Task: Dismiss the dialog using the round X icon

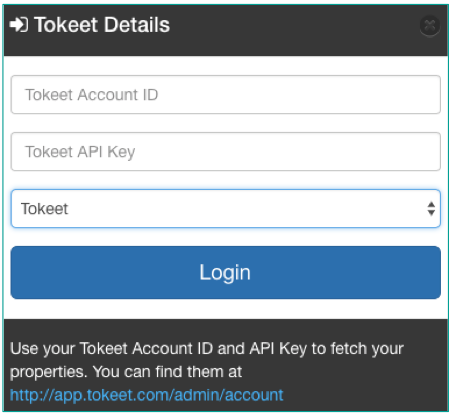Action: click(x=430, y=25)
